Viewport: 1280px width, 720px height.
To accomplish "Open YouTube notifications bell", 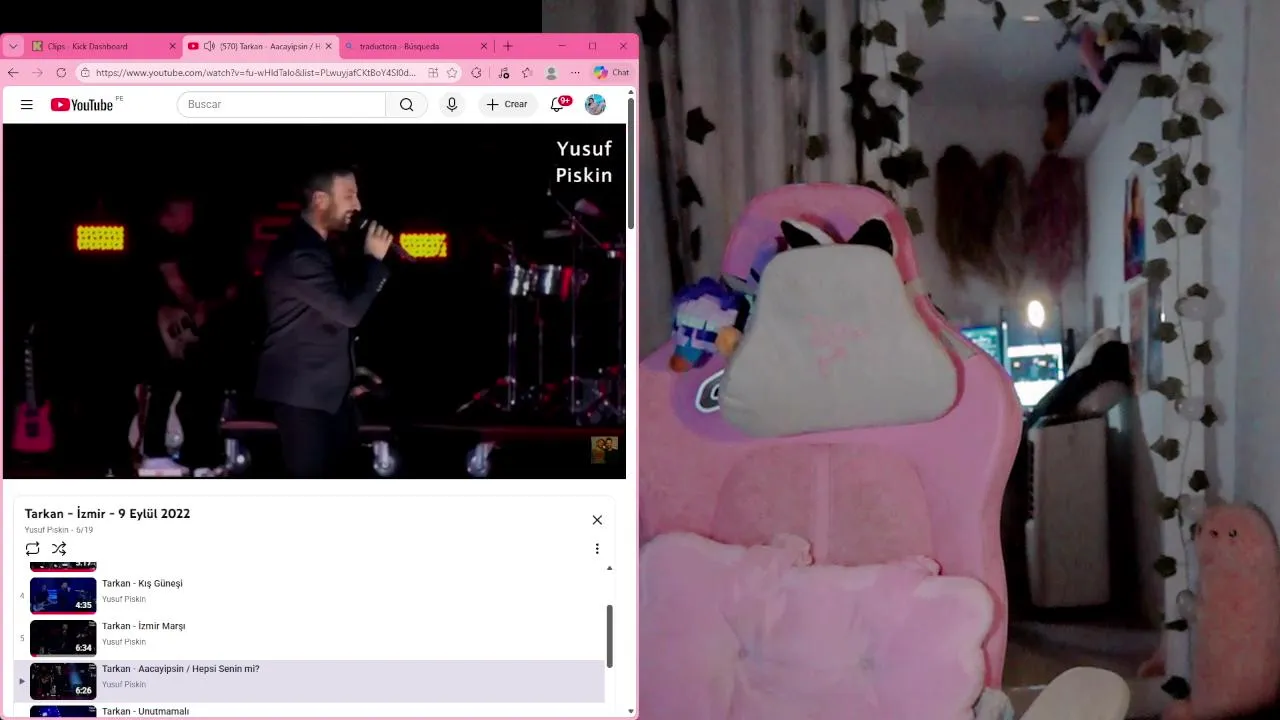I will 558,104.
